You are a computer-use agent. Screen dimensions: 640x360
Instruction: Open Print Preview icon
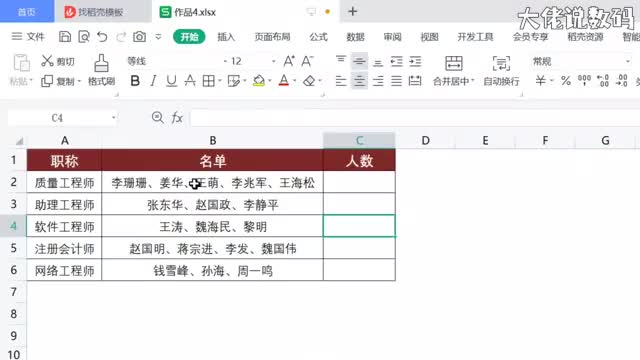(x=84, y=37)
